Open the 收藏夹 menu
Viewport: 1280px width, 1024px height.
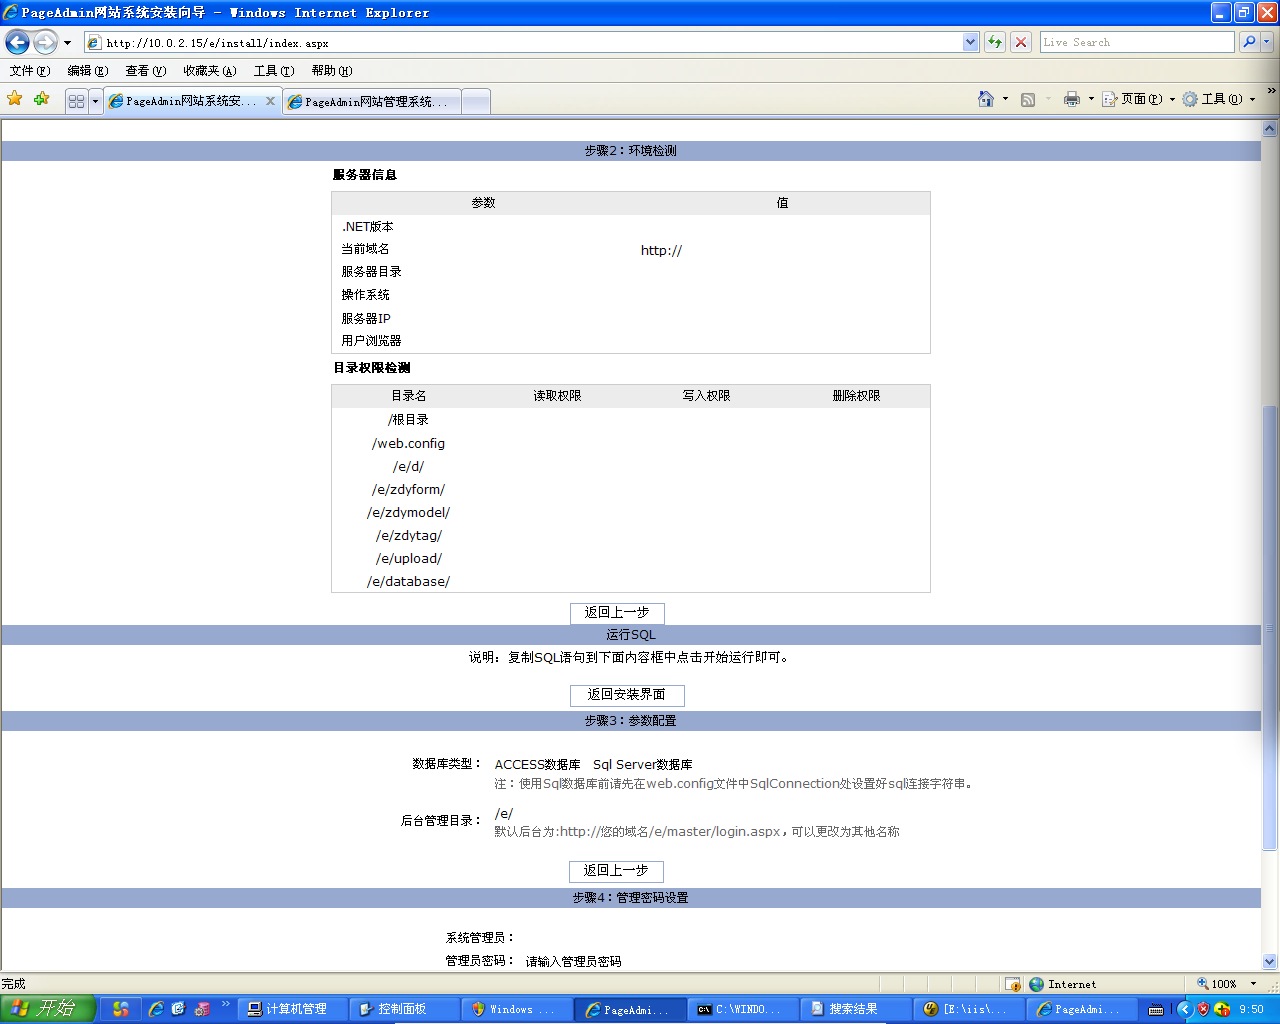(209, 71)
